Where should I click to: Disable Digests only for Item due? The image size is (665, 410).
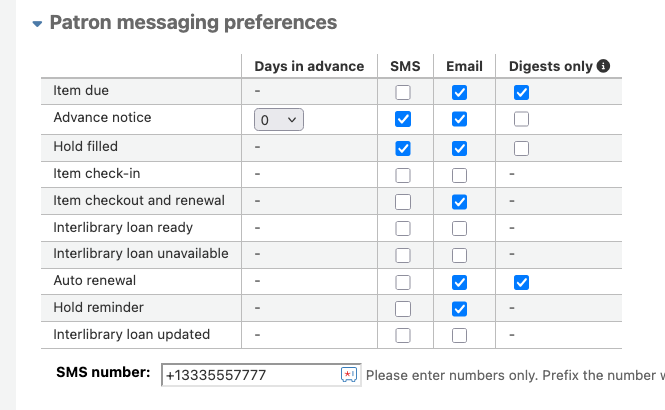click(521, 92)
